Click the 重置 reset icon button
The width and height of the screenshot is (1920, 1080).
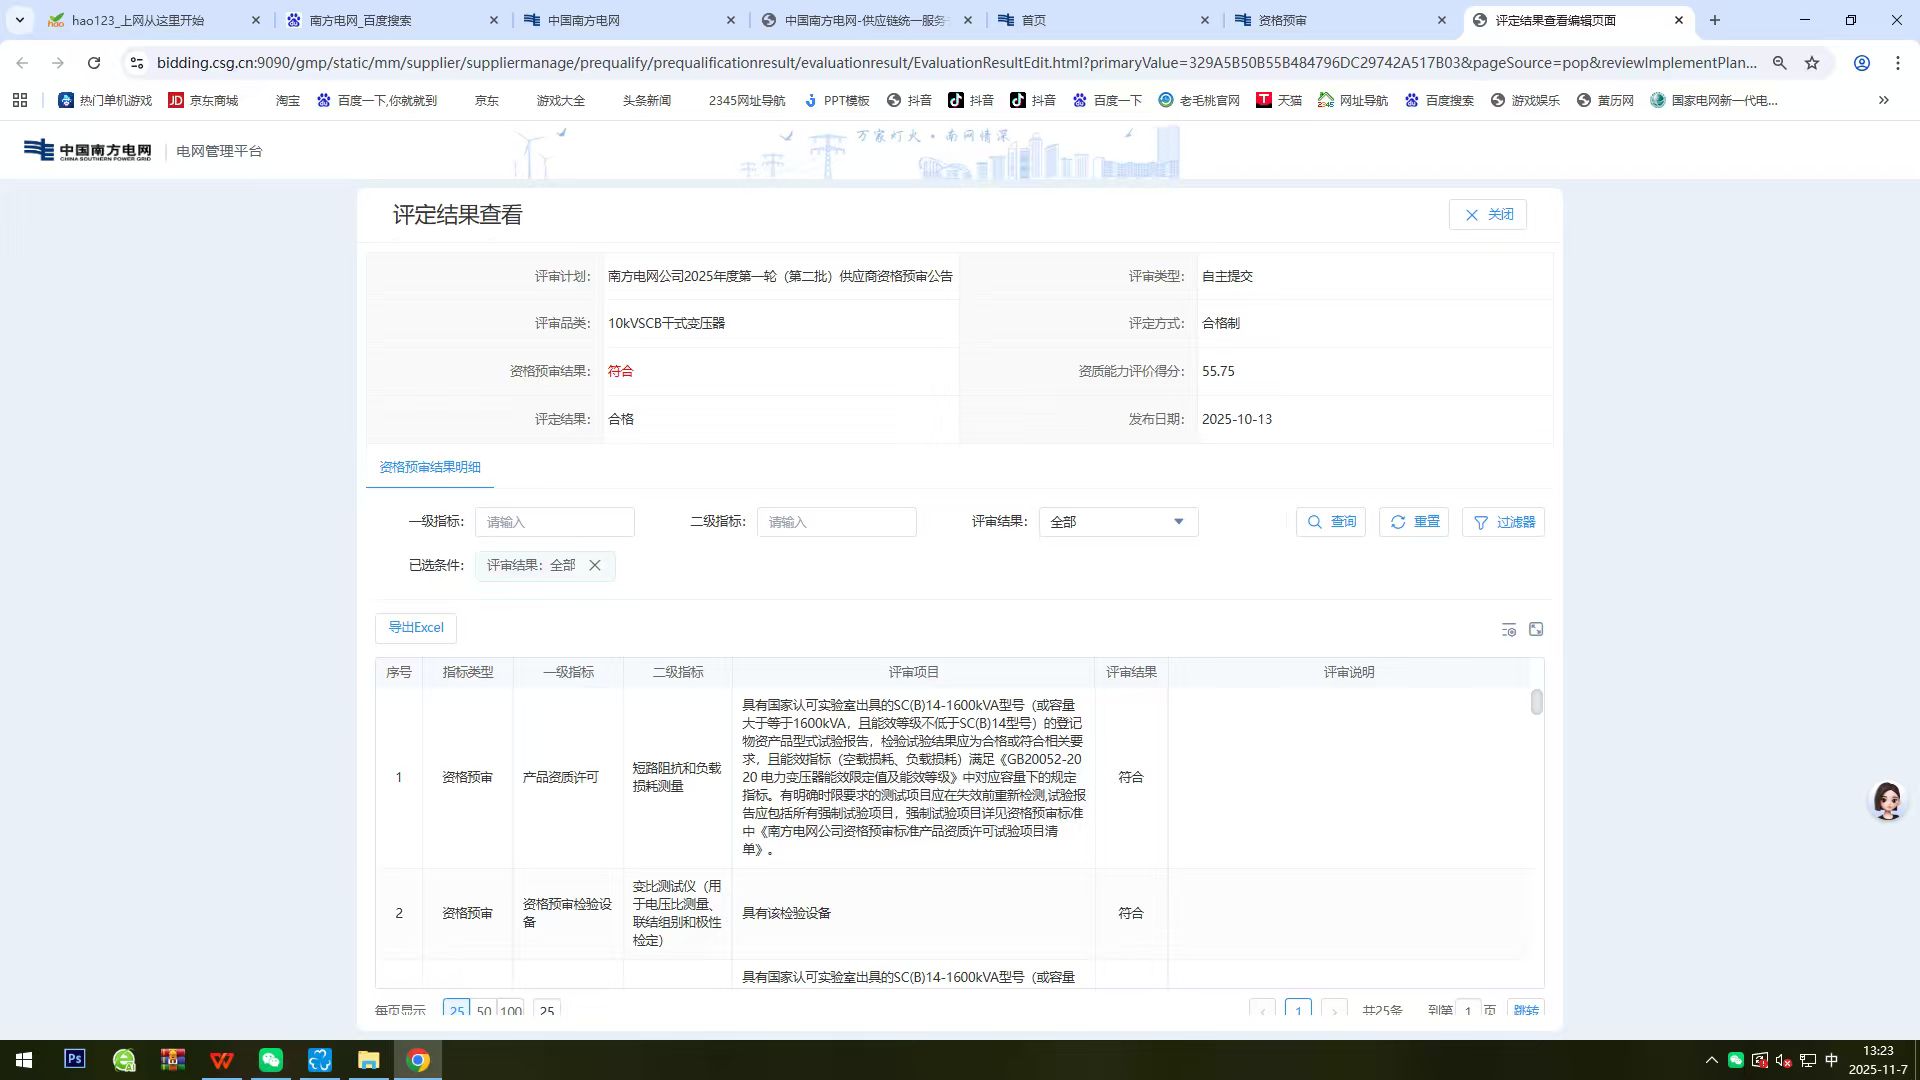1413,521
